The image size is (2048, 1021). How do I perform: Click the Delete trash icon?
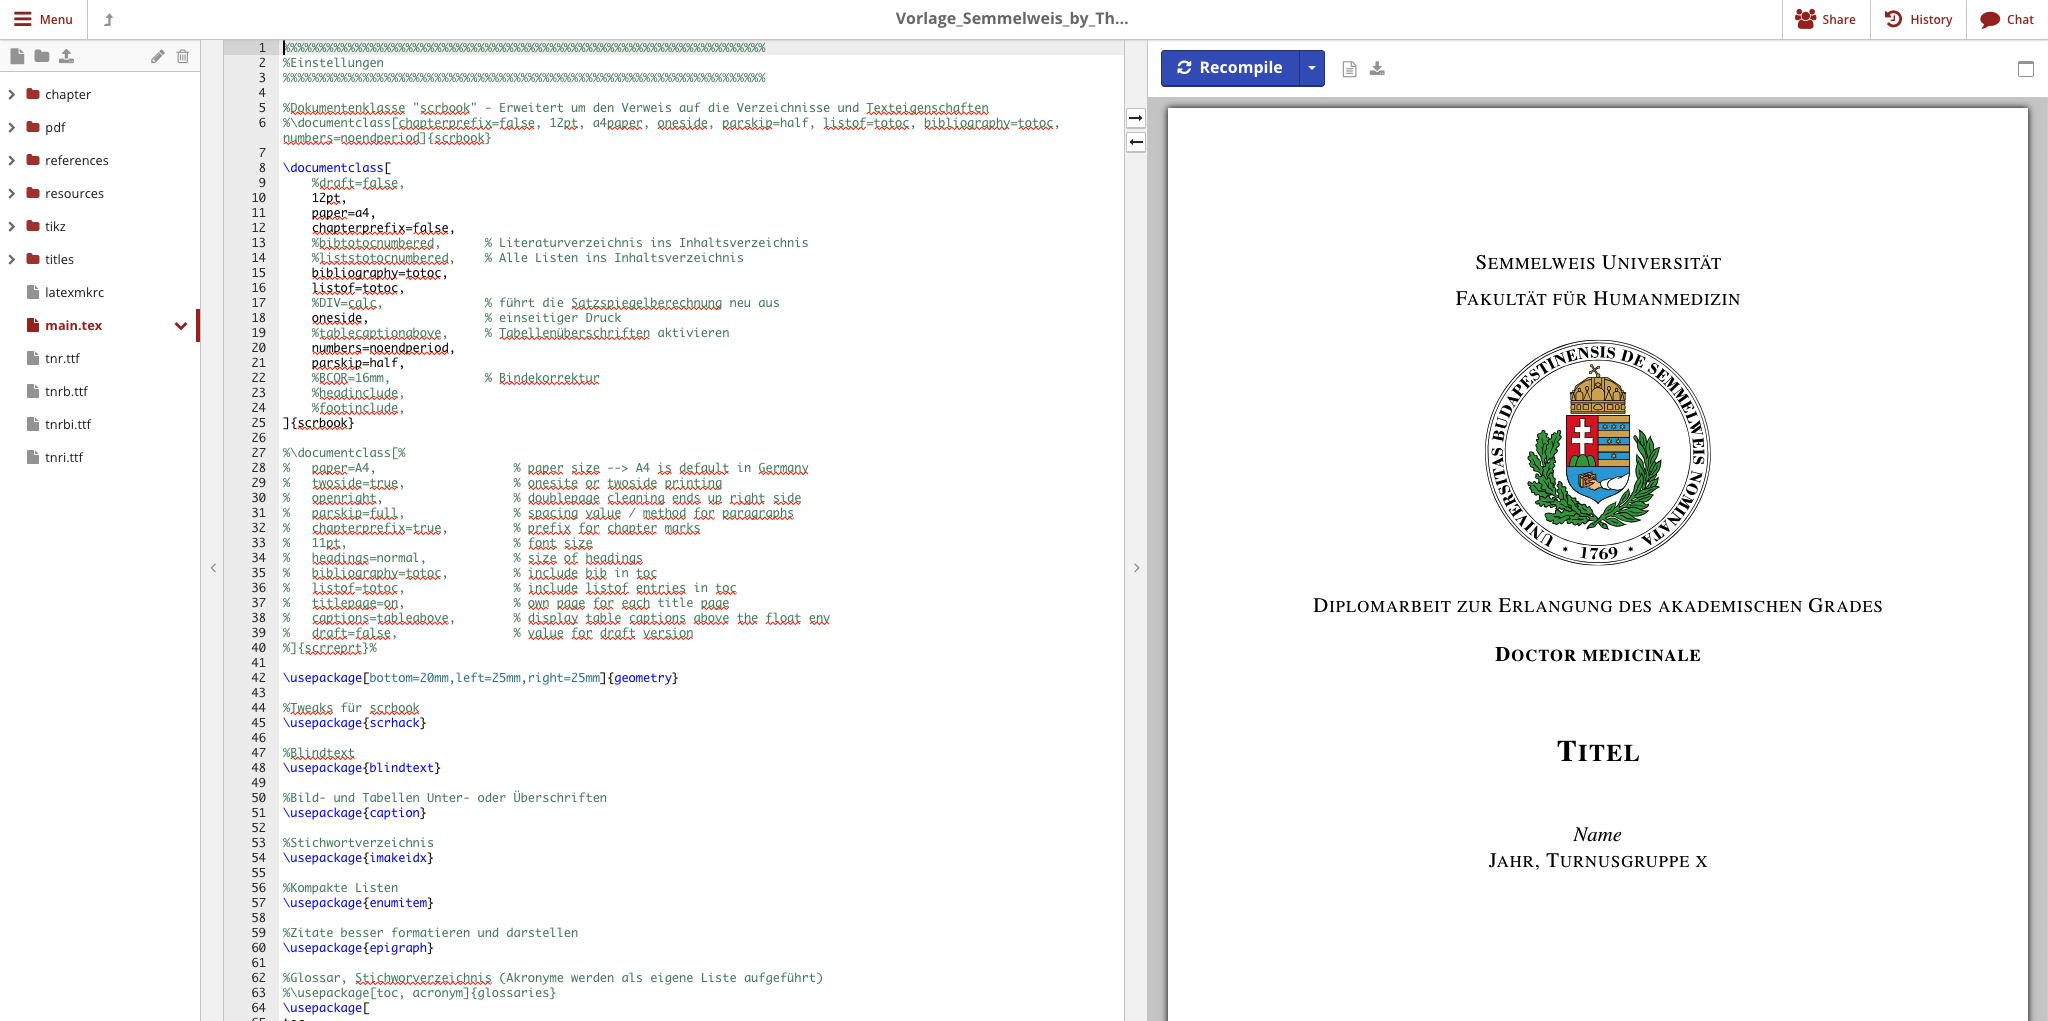182,56
